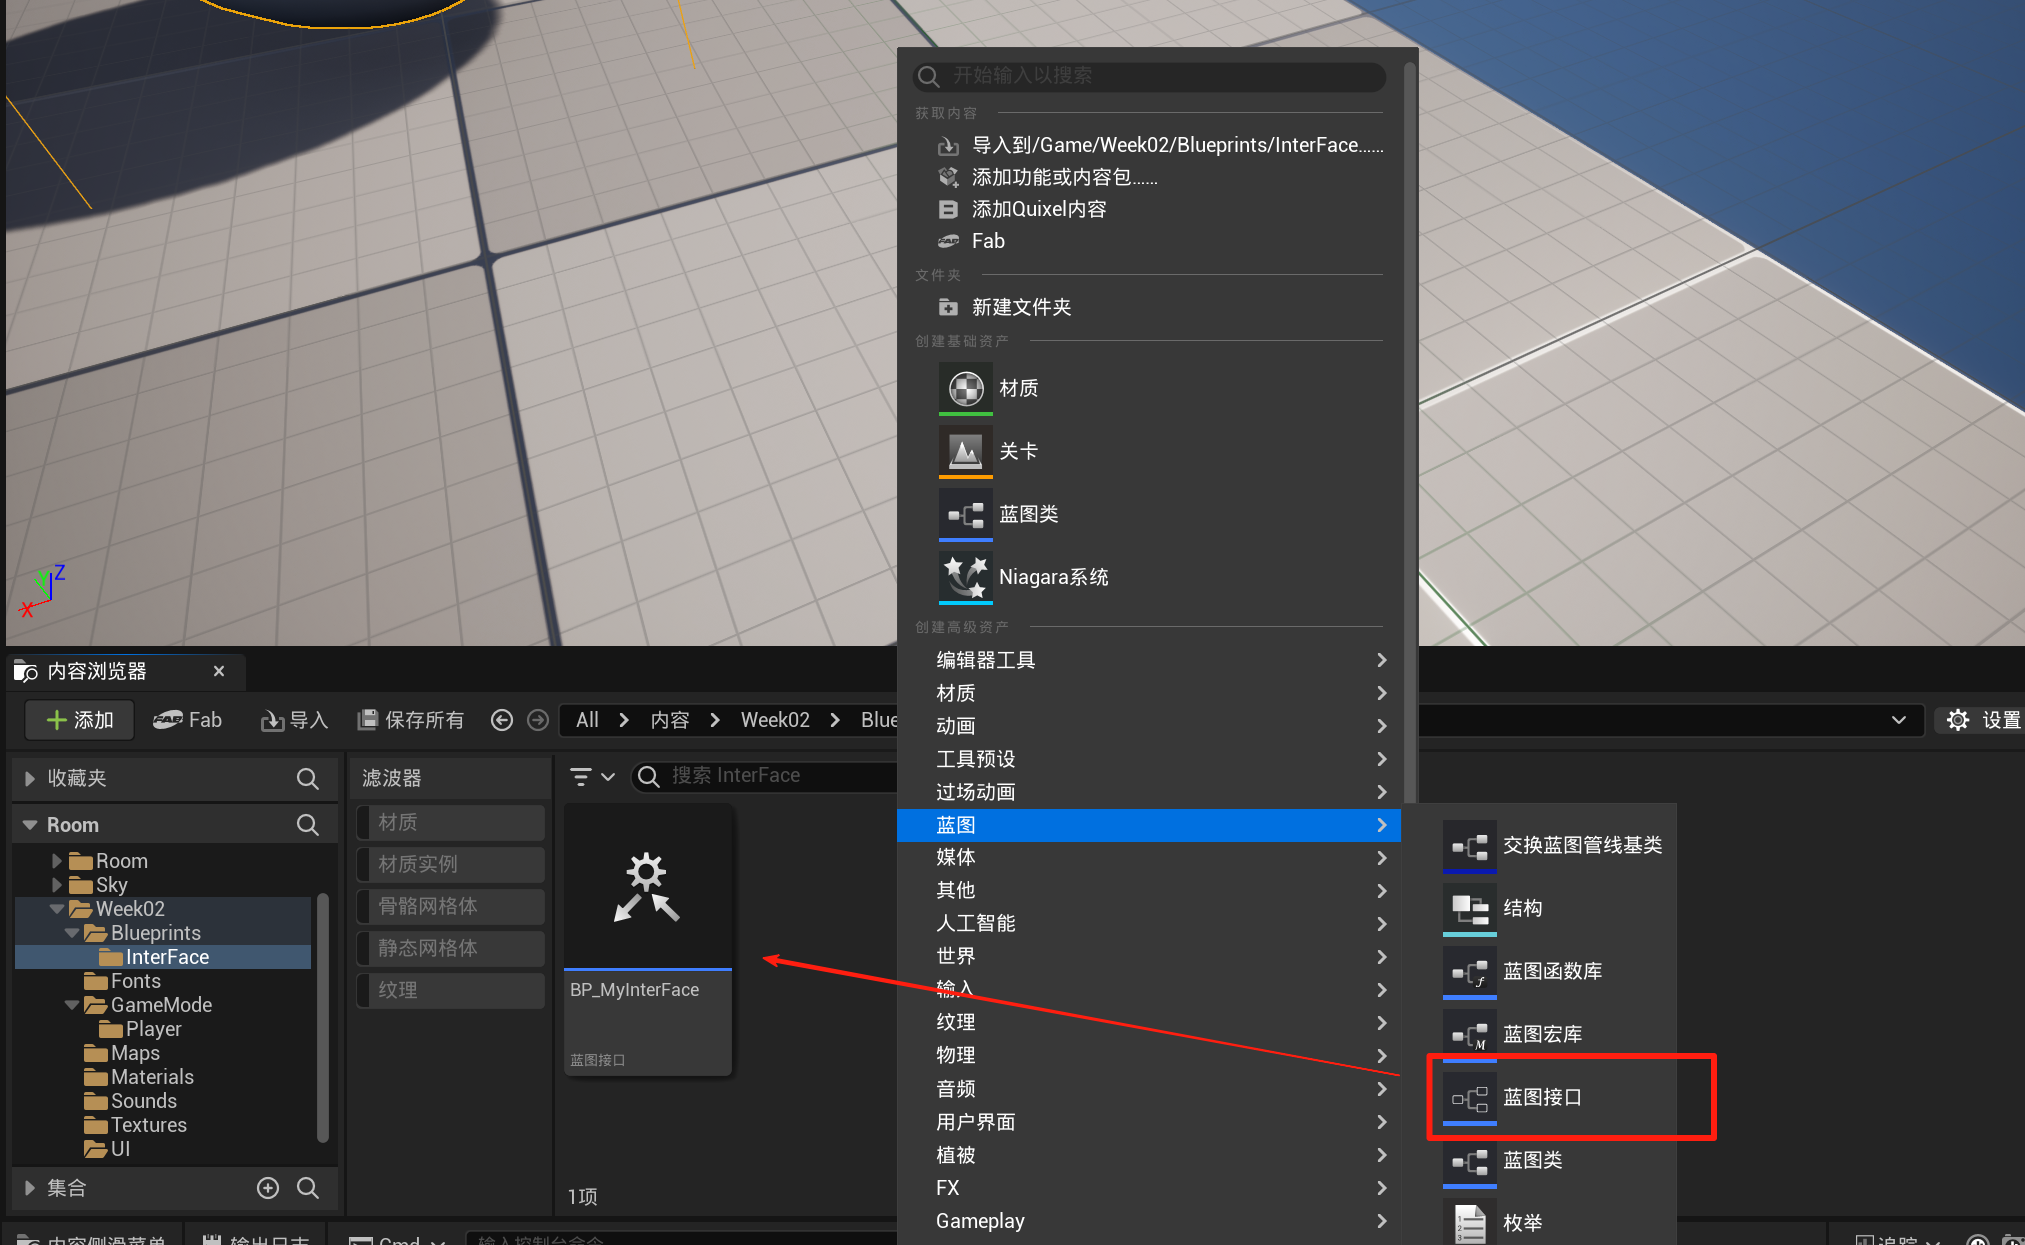Screen dimensions: 2025x1245
Task: Click the 材质 material sphere icon
Action: (965, 388)
